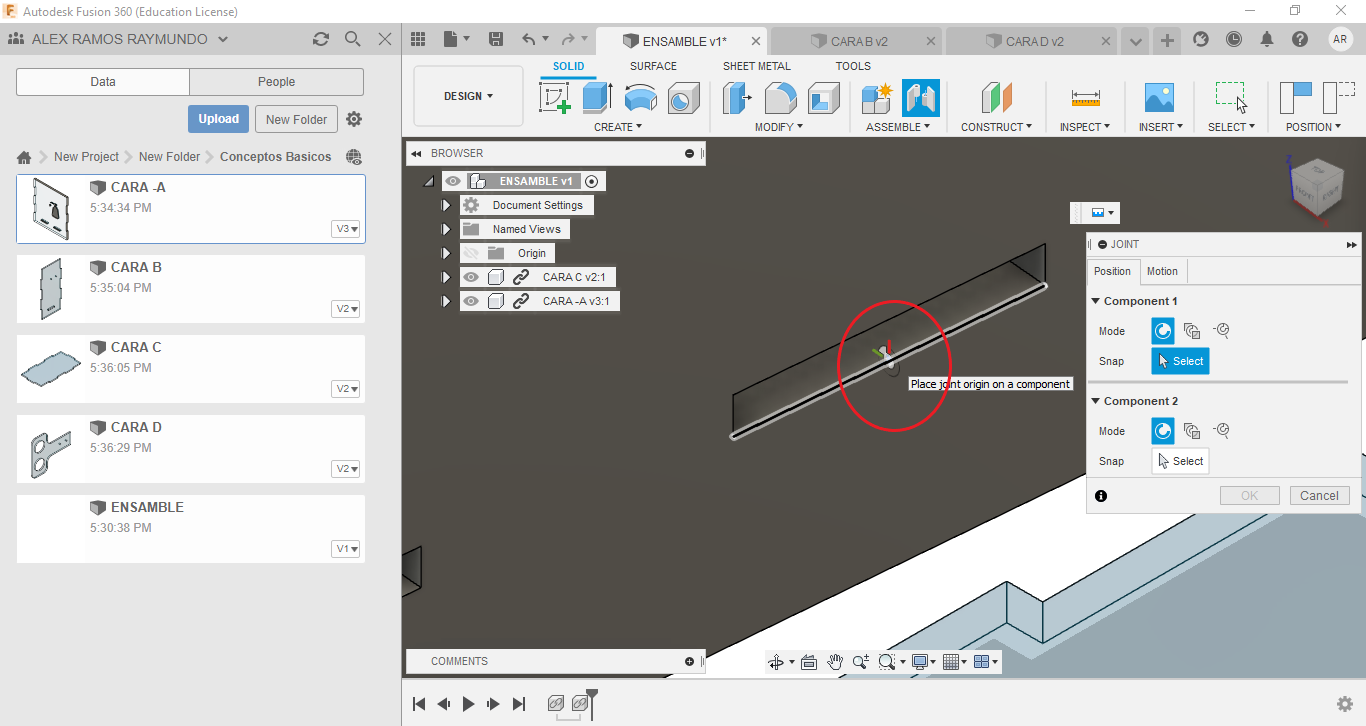The height and width of the screenshot is (726, 1366).
Task: Undo the last action
Action: (x=528, y=39)
